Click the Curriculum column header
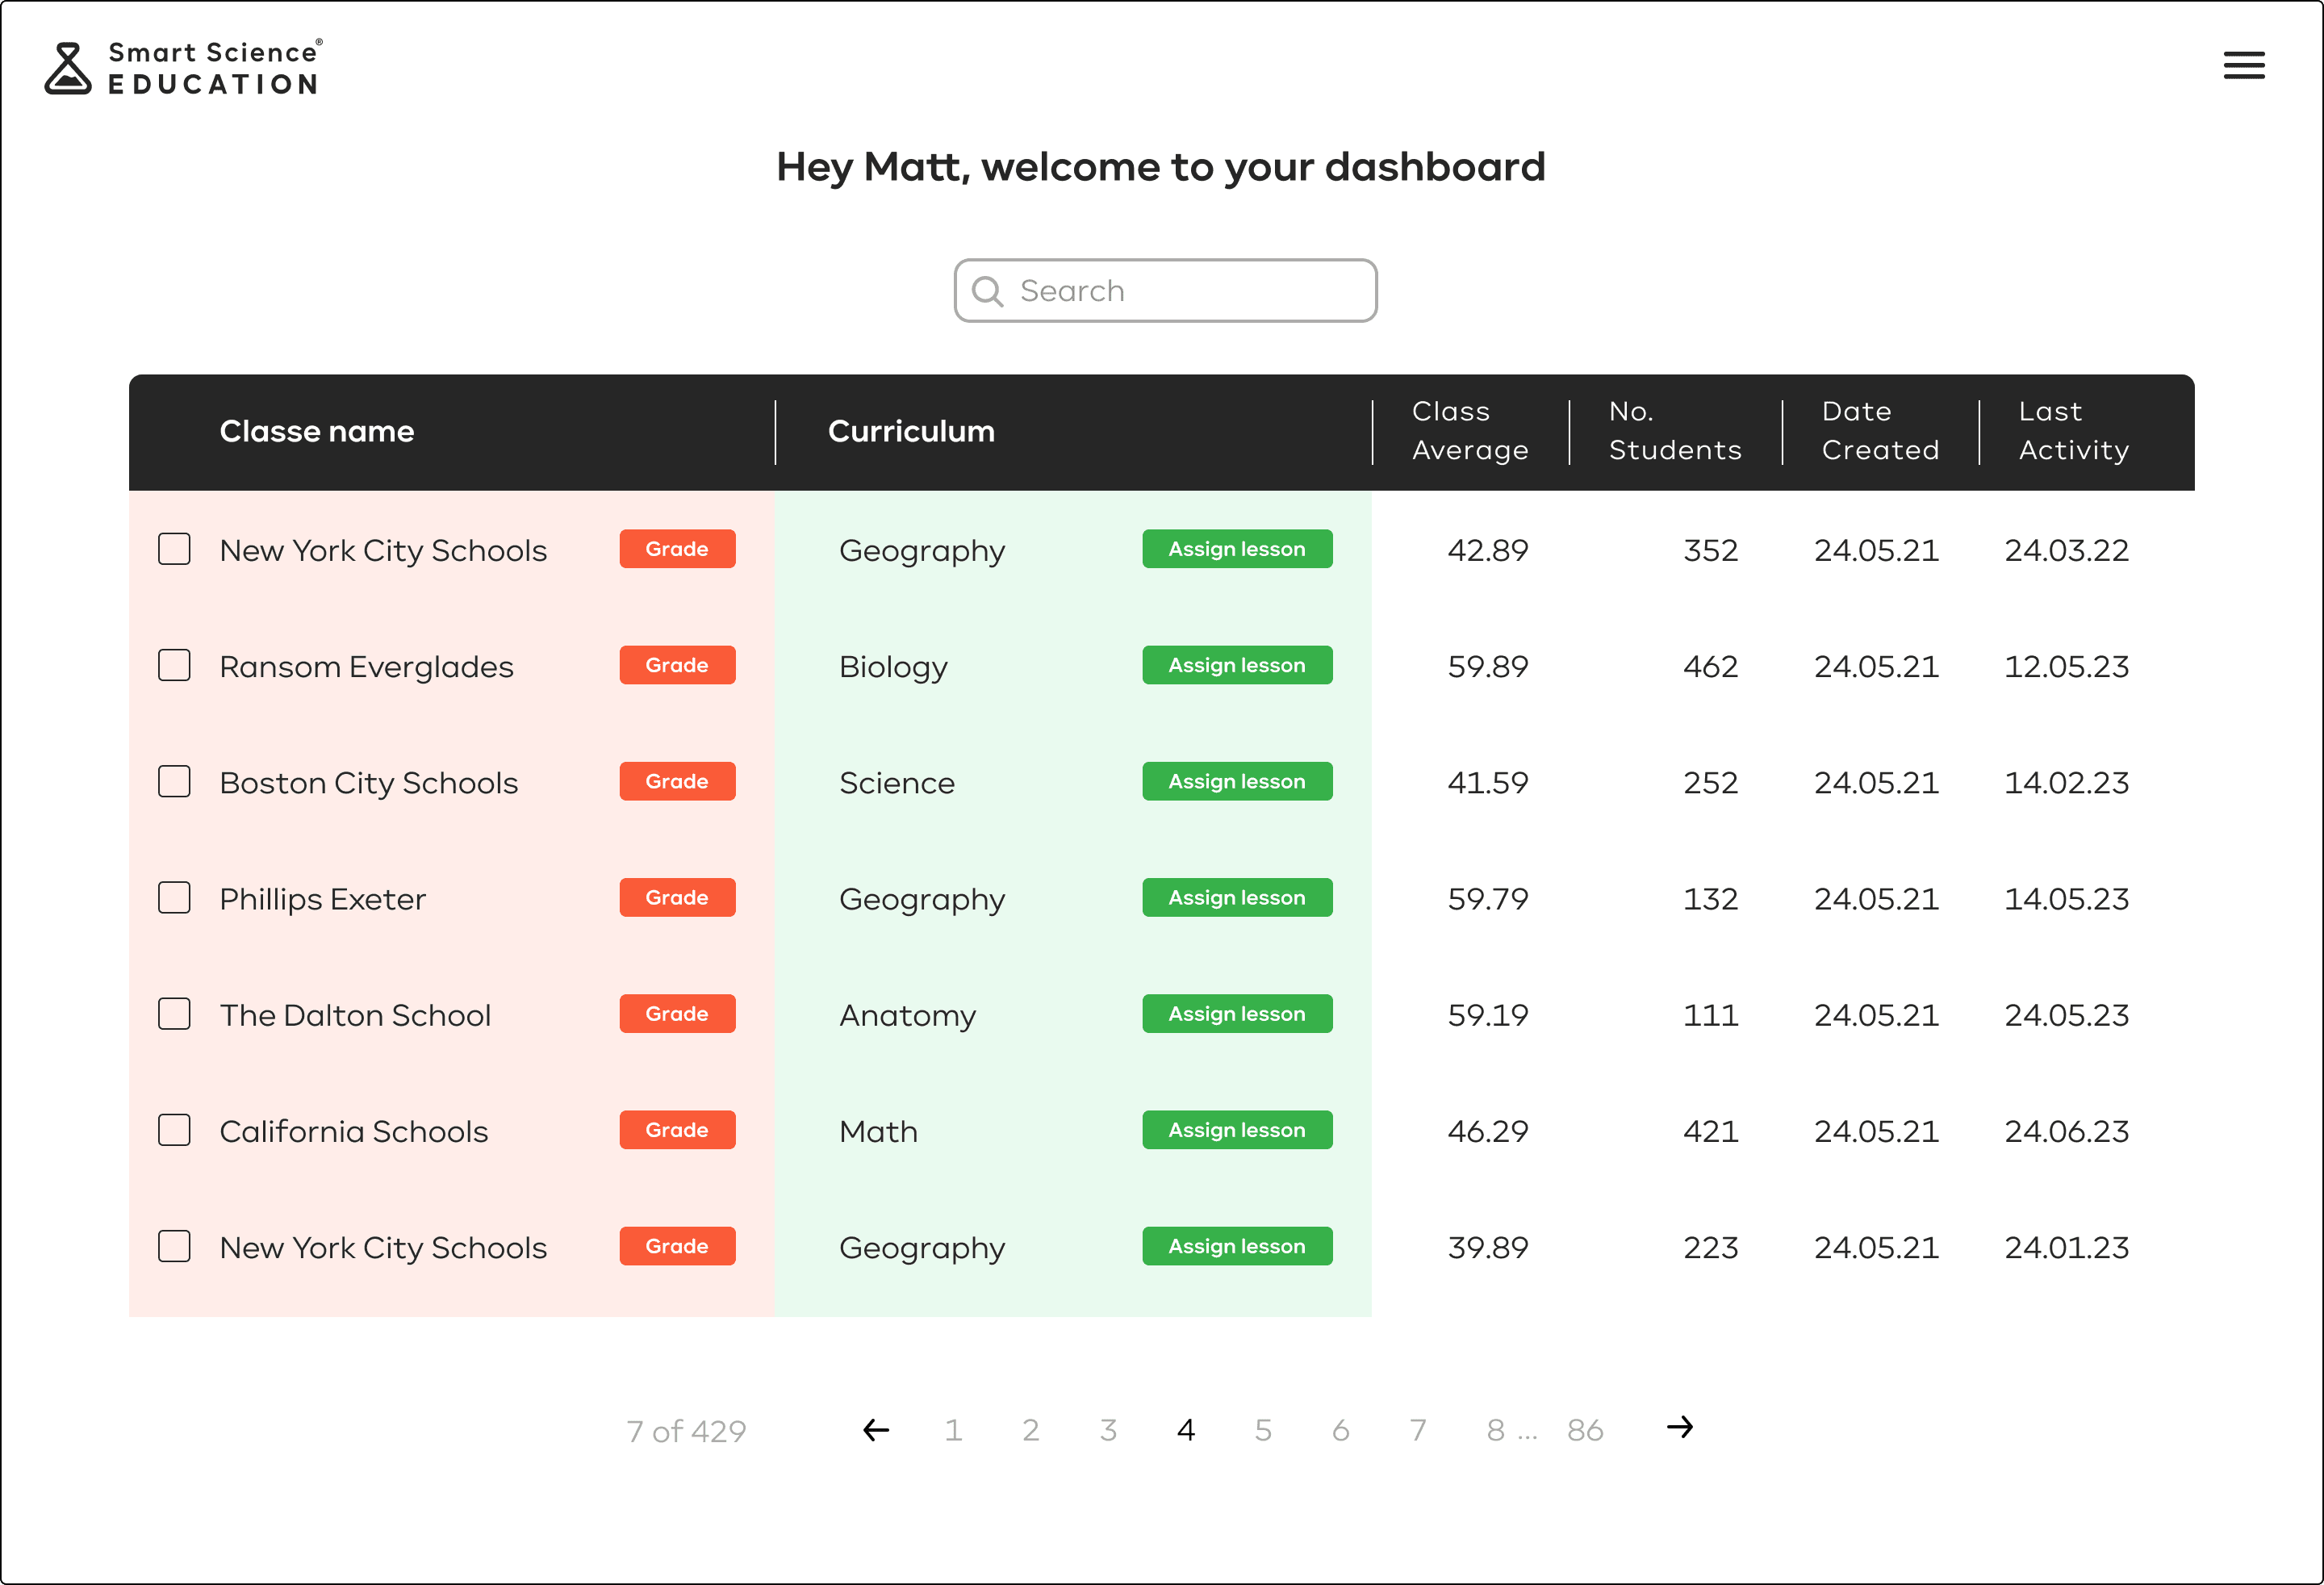The image size is (2324, 1585). click(911, 431)
